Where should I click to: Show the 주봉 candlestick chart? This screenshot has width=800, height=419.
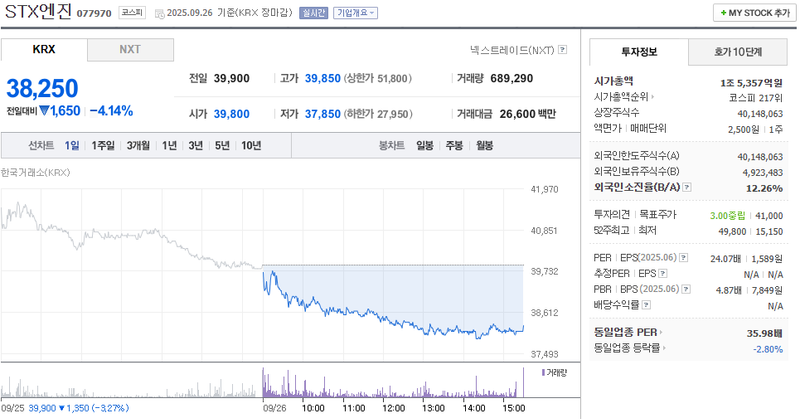click(454, 145)
